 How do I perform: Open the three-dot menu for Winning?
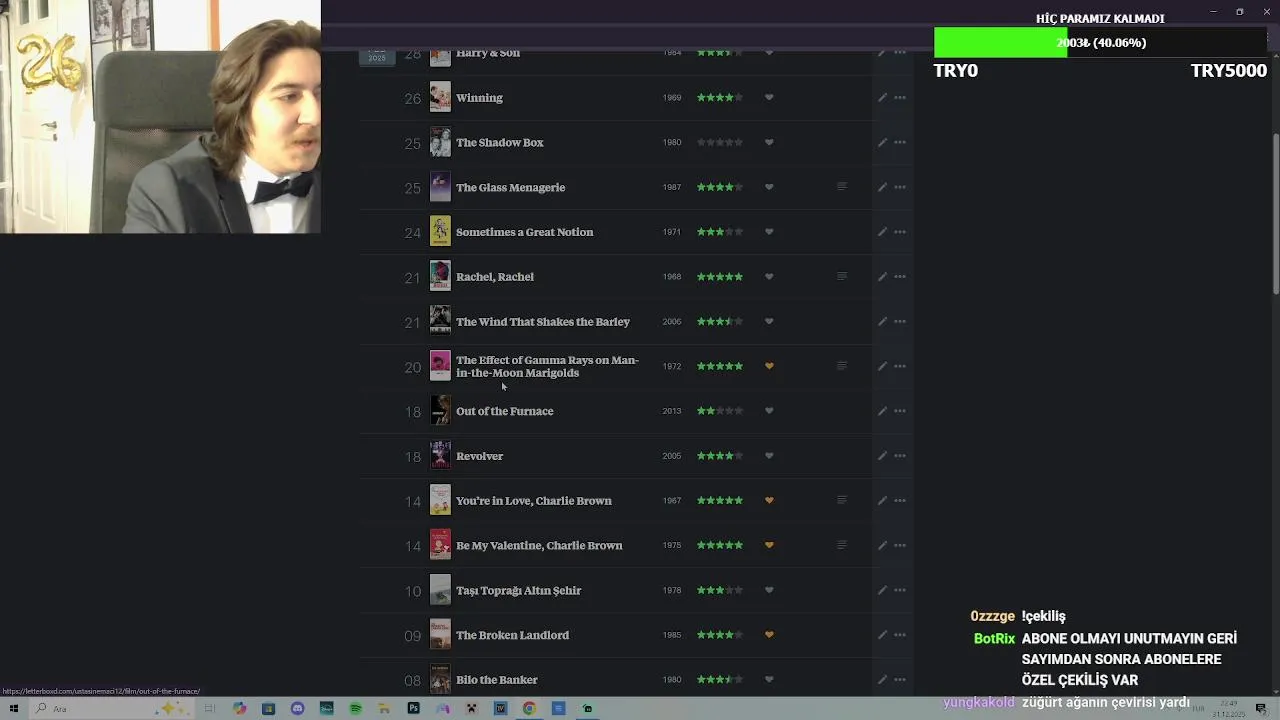900,98
